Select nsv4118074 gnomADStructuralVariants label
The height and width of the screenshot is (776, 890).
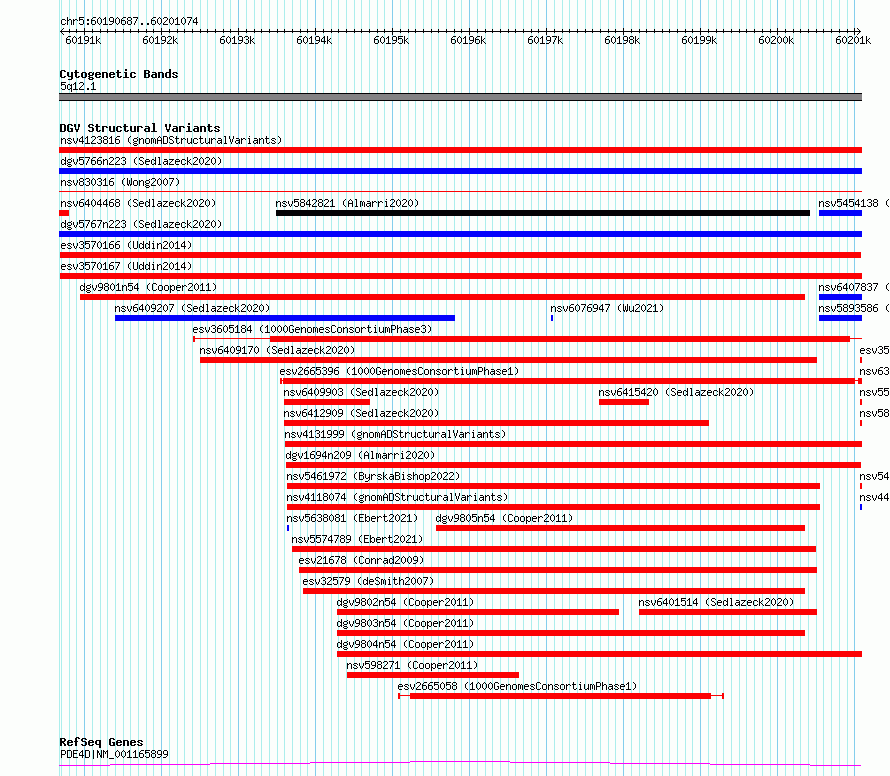pos(397,497)
